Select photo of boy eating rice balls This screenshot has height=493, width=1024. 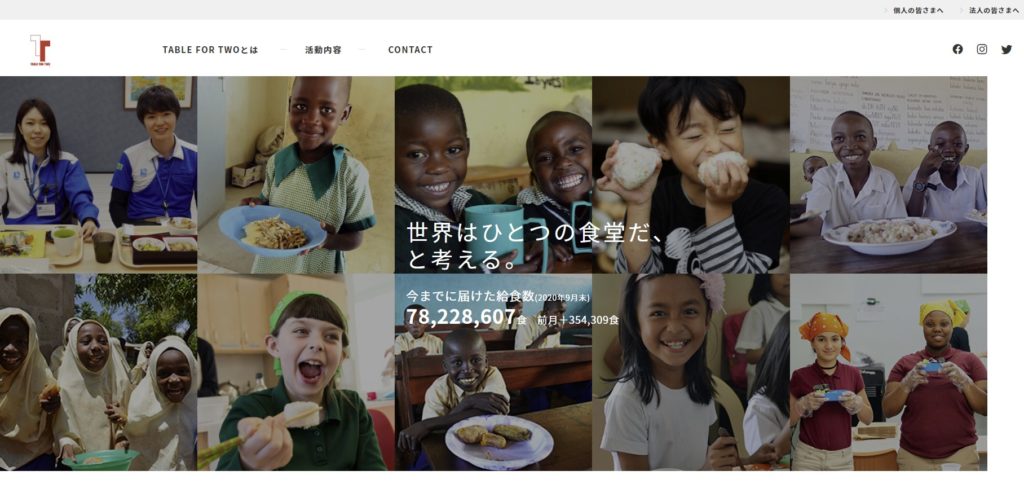point(691,174)
